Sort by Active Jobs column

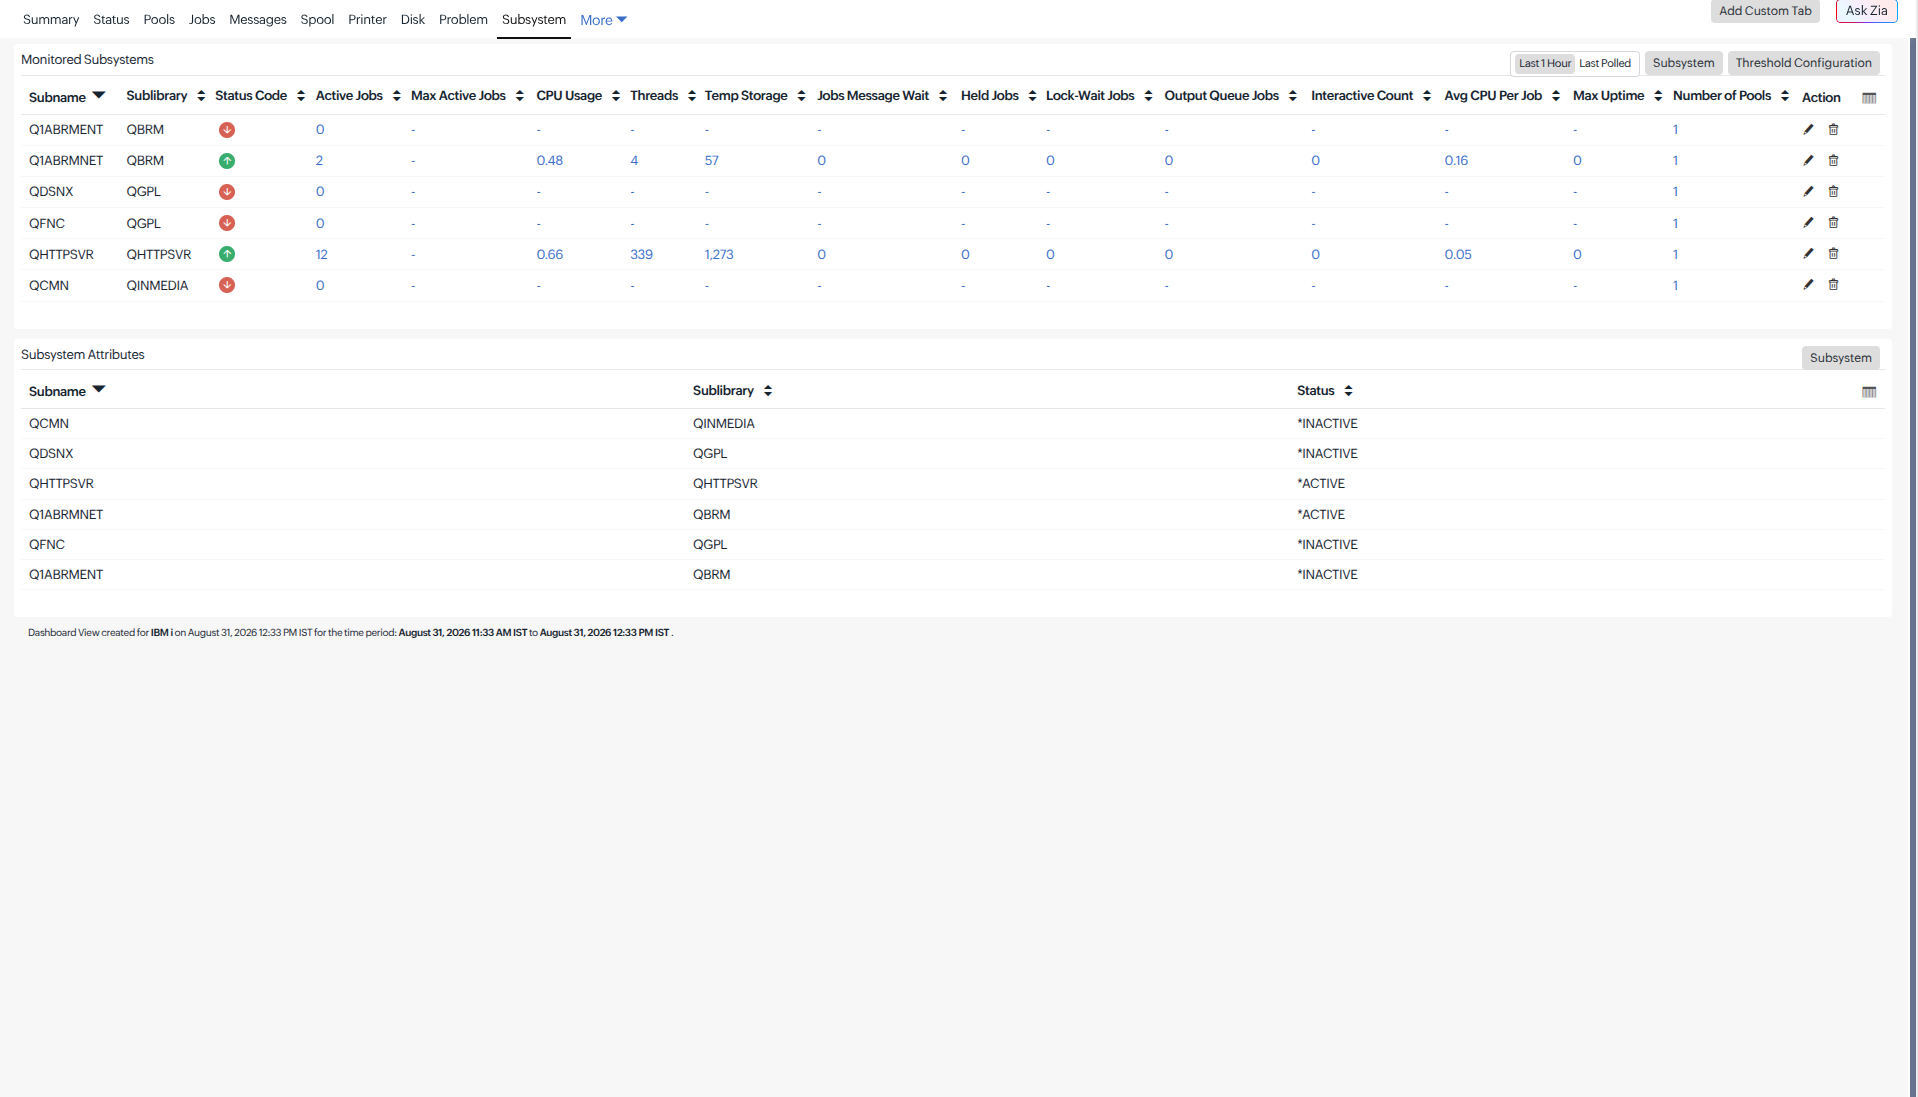tap(358, 96)
